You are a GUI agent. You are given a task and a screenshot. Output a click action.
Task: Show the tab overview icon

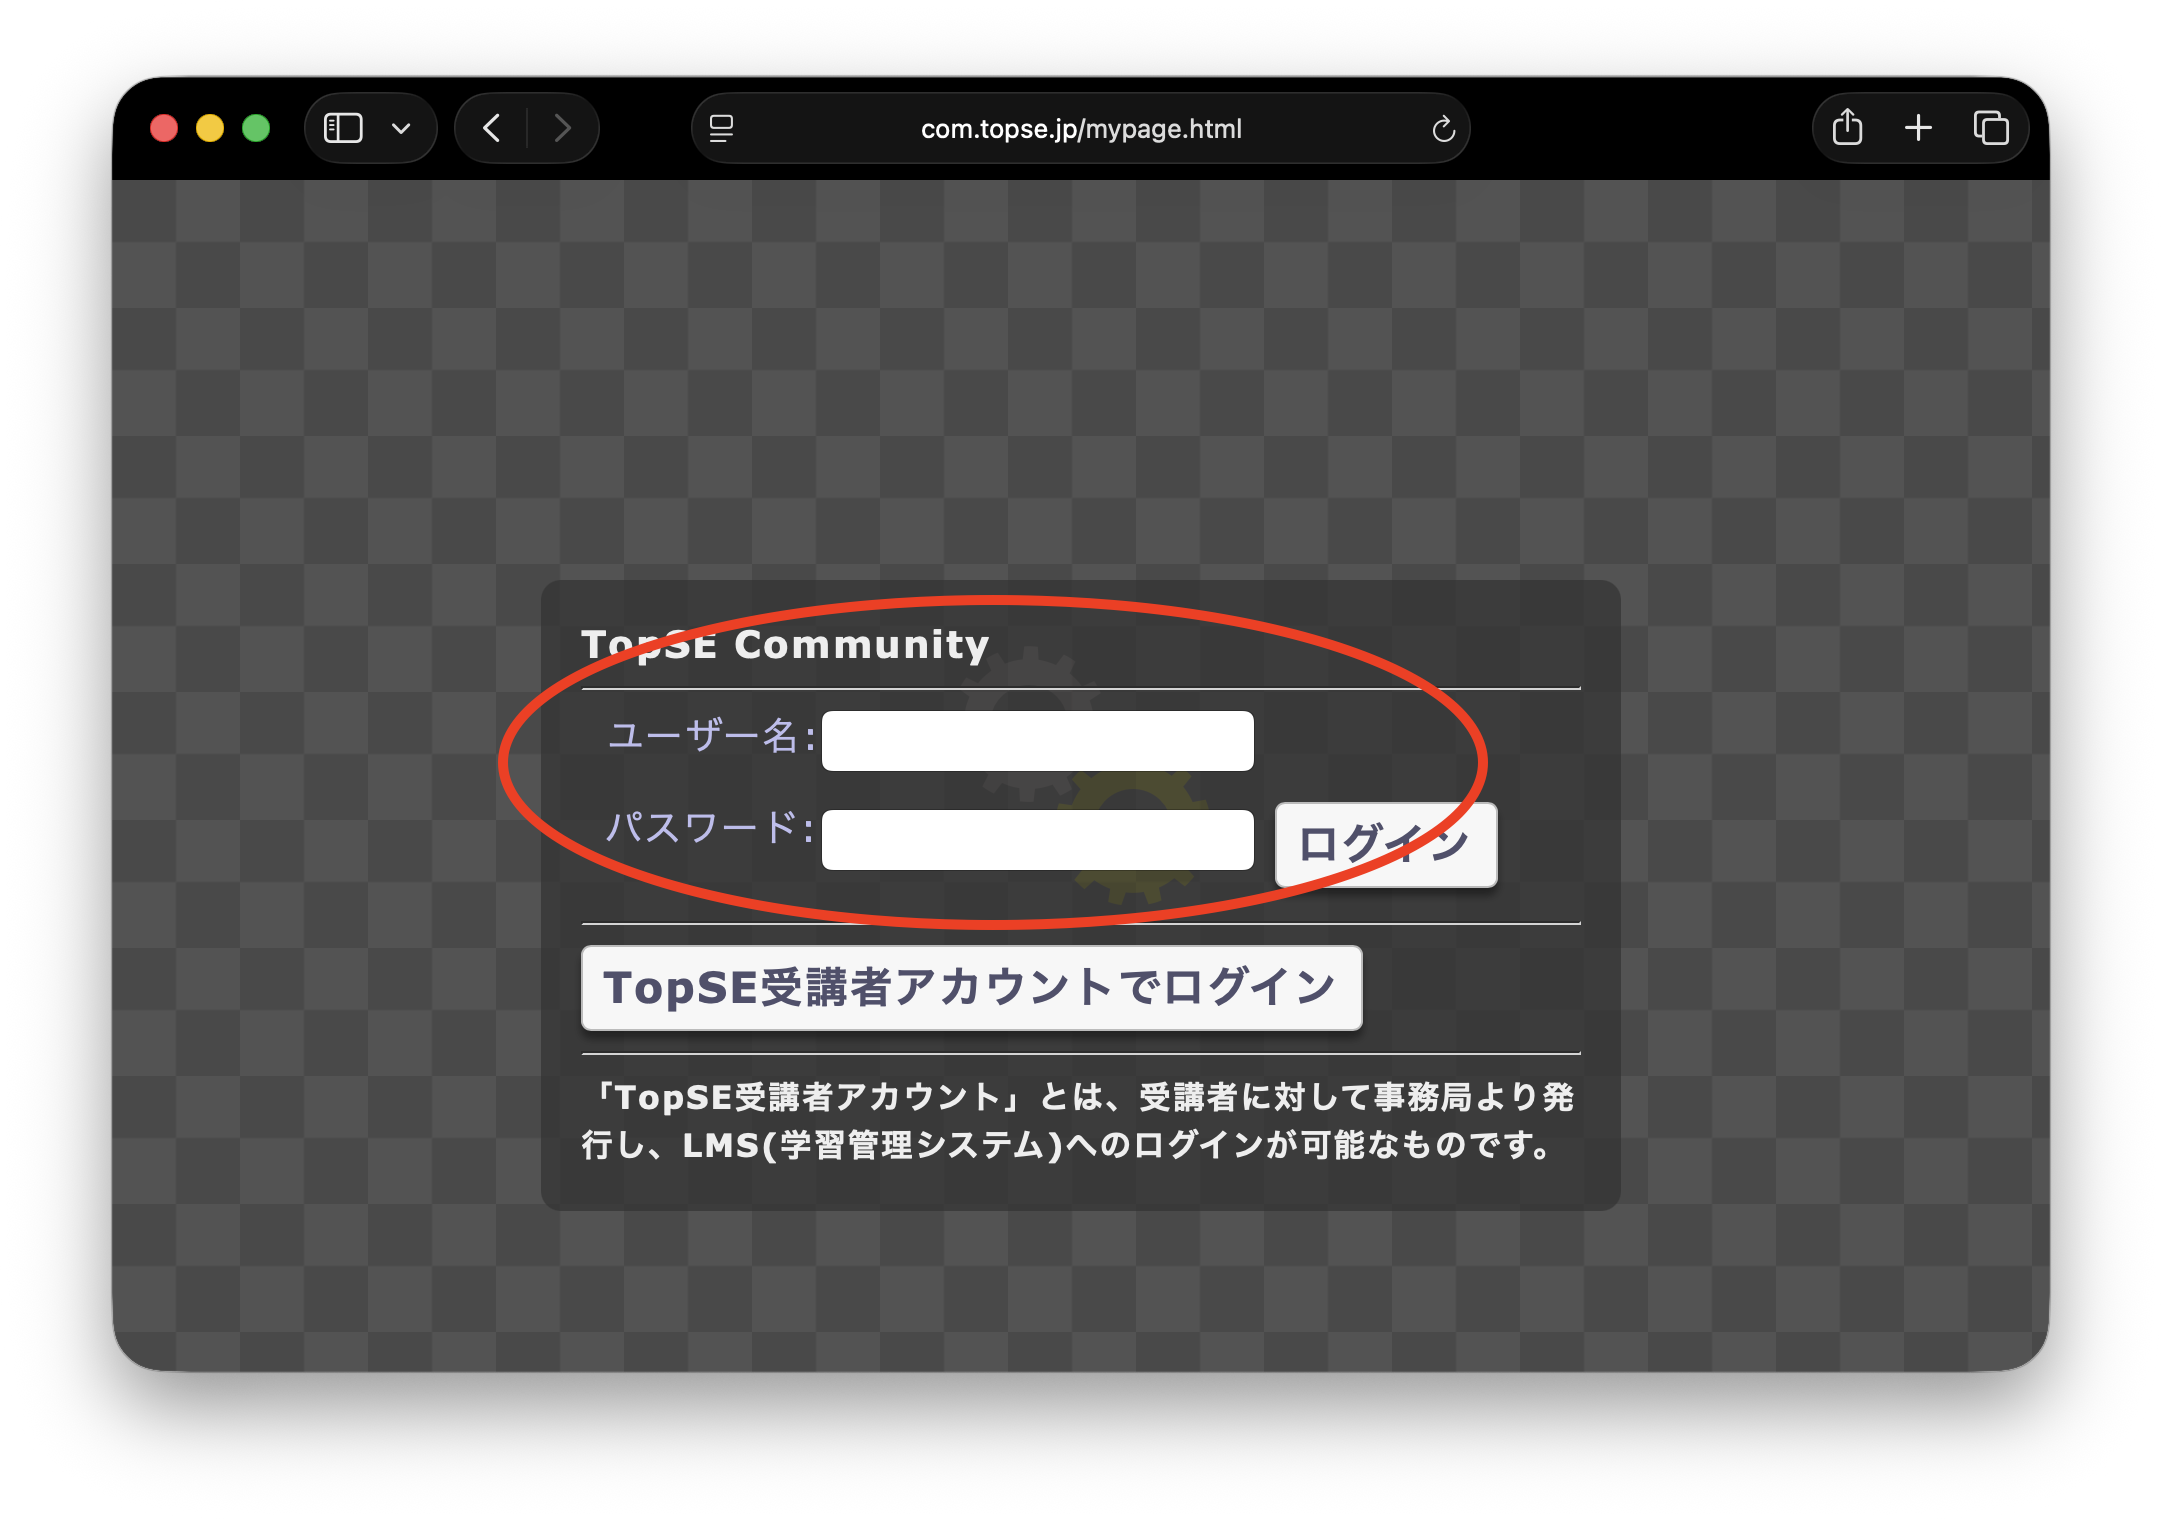click(1991, 128)
